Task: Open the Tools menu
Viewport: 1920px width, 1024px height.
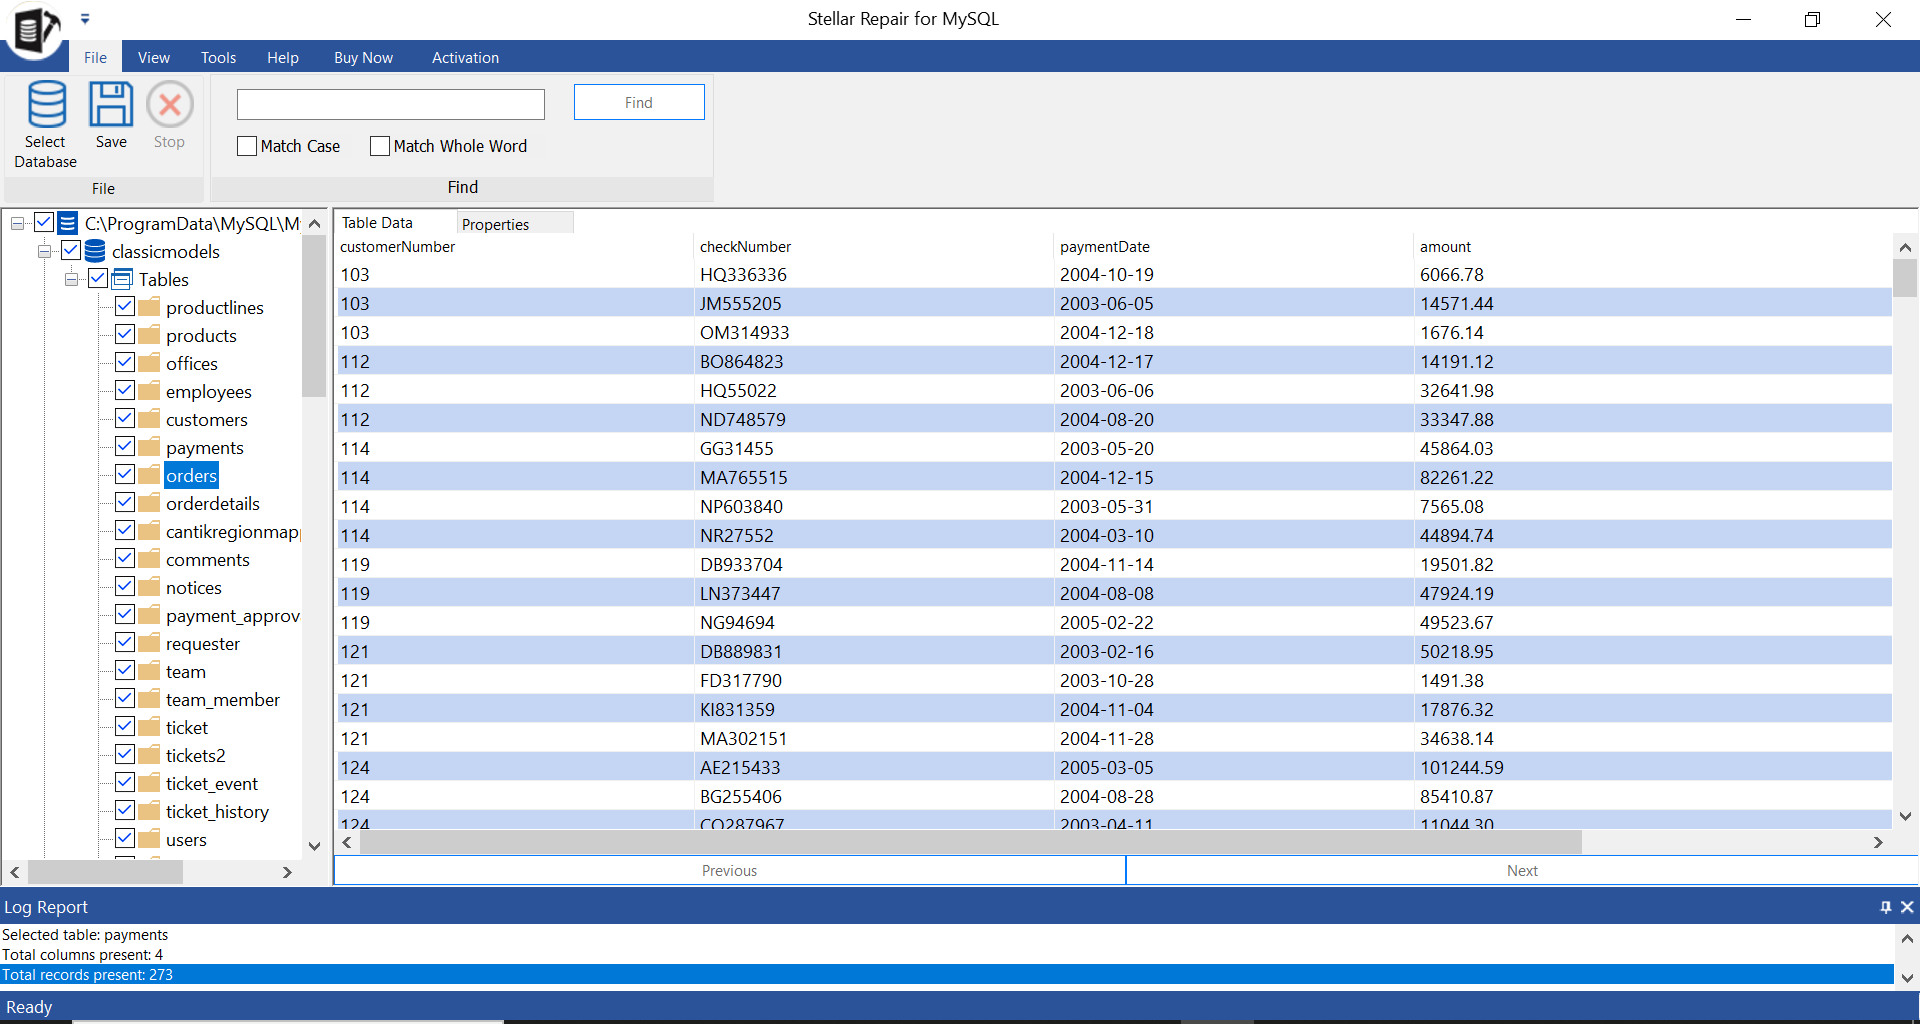Action: pyautogui.click(x=218, y=57)
